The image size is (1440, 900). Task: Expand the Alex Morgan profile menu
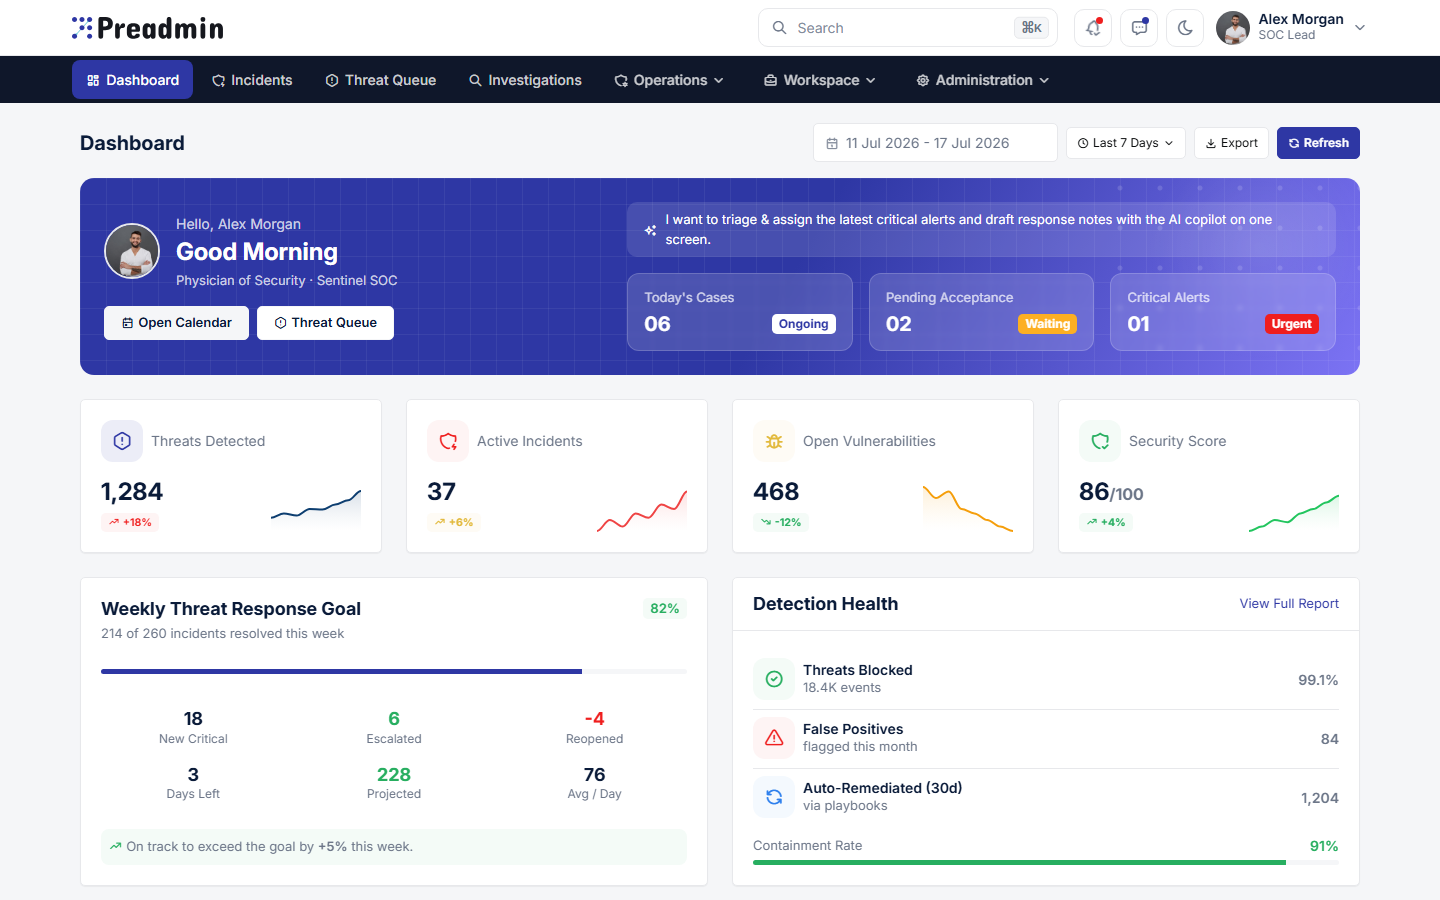click(1291, 28)
